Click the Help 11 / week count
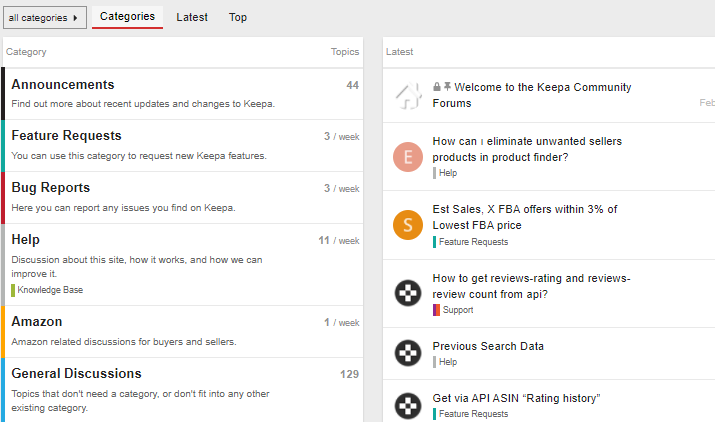 (339, 240)
